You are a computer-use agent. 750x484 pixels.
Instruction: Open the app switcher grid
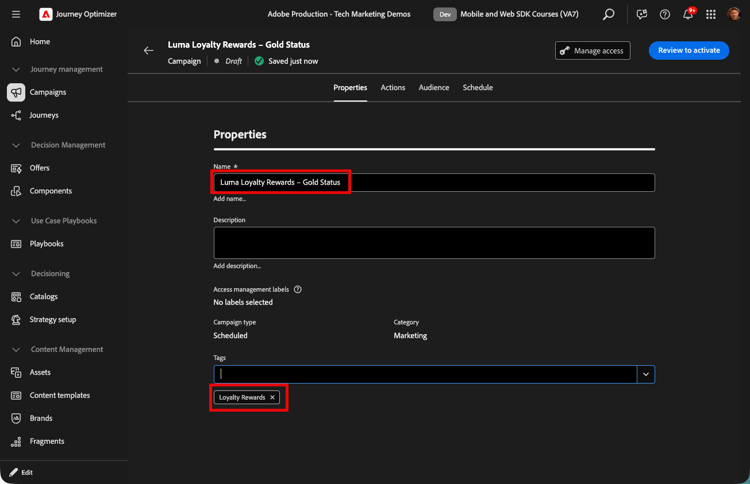click(x=711, y=14)
